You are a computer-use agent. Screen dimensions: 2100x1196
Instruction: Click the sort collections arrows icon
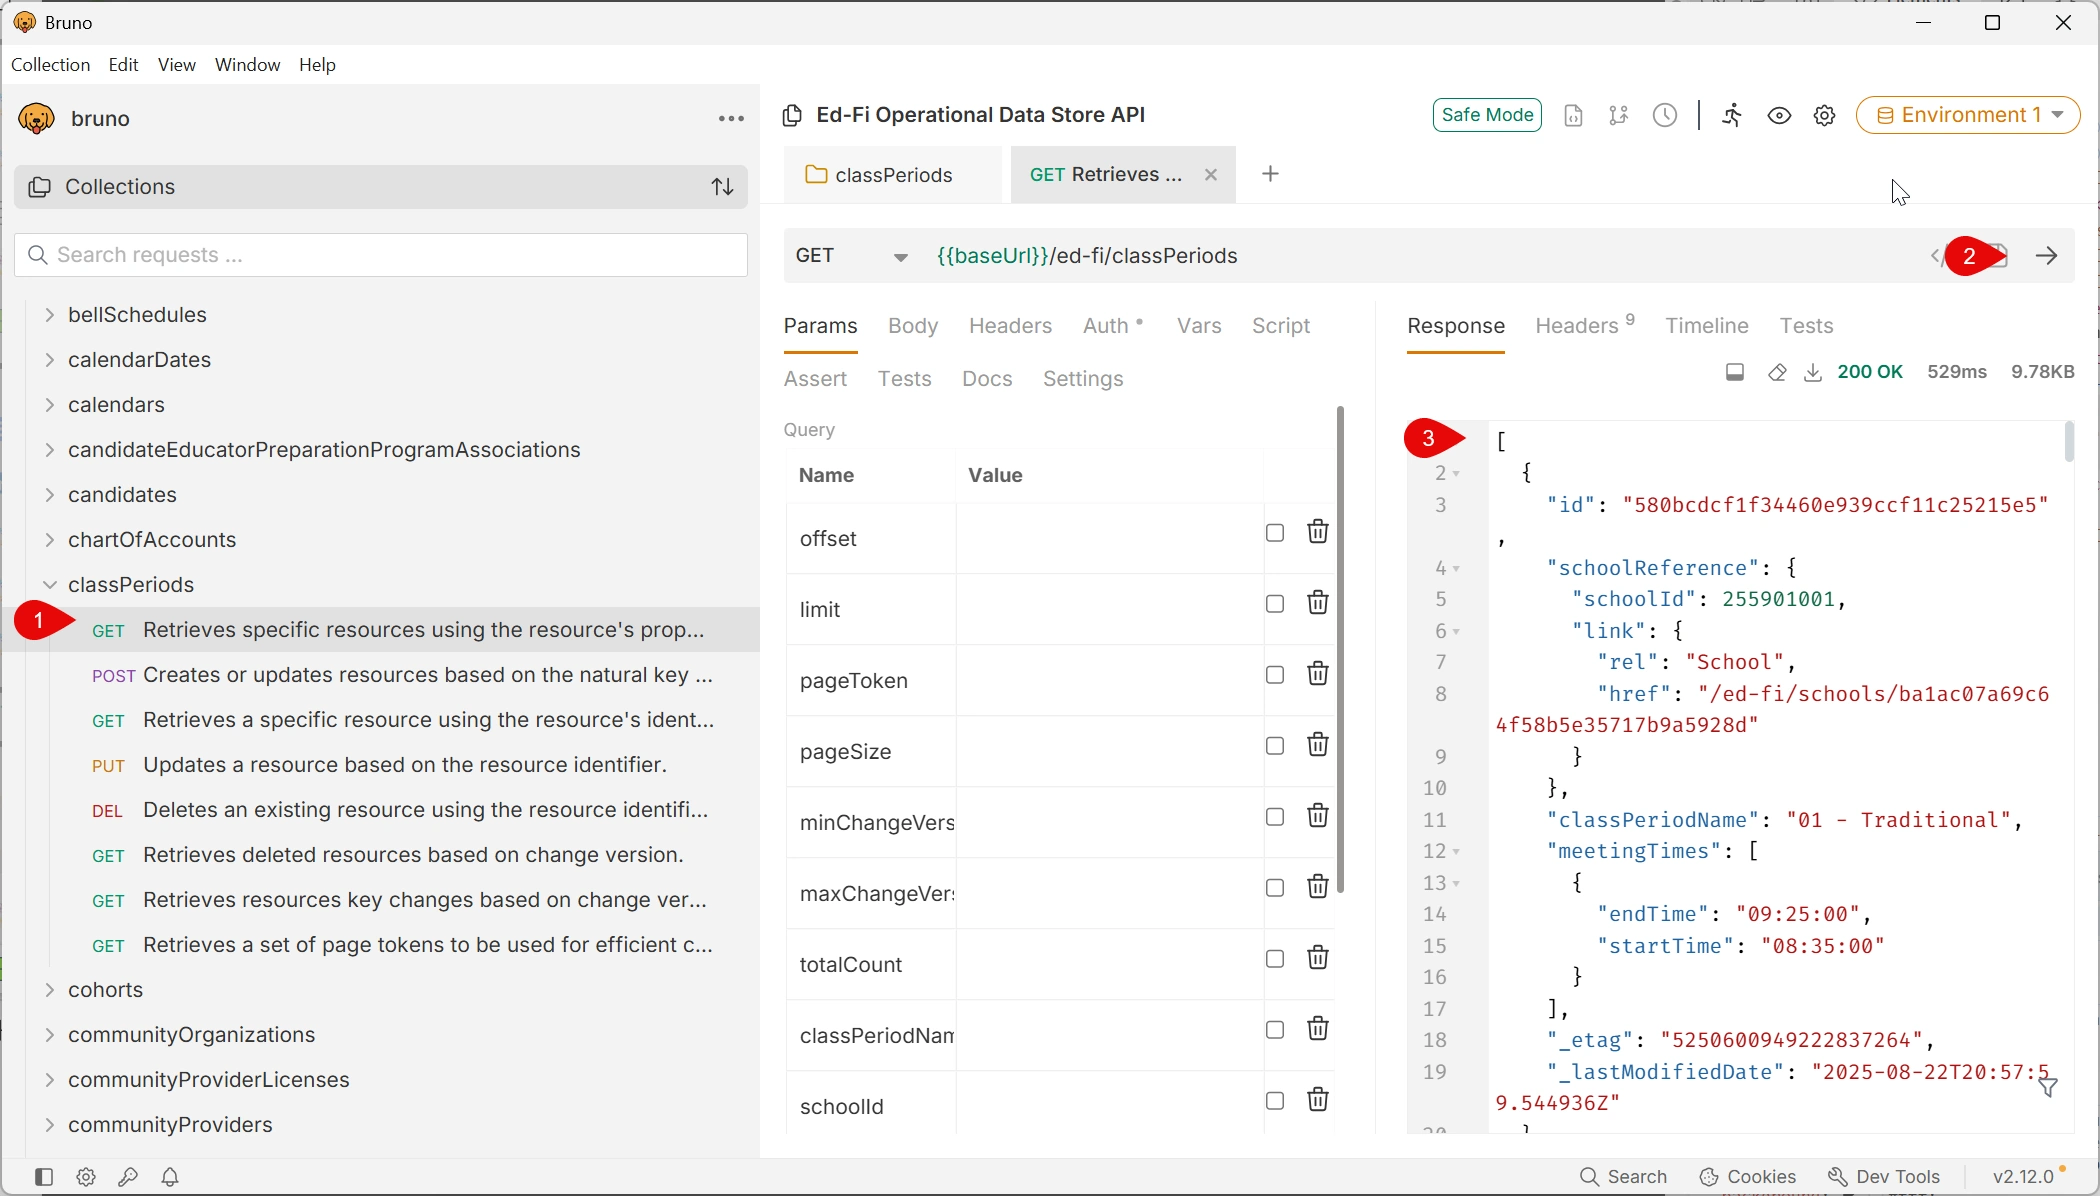click(x=723, y=187)
